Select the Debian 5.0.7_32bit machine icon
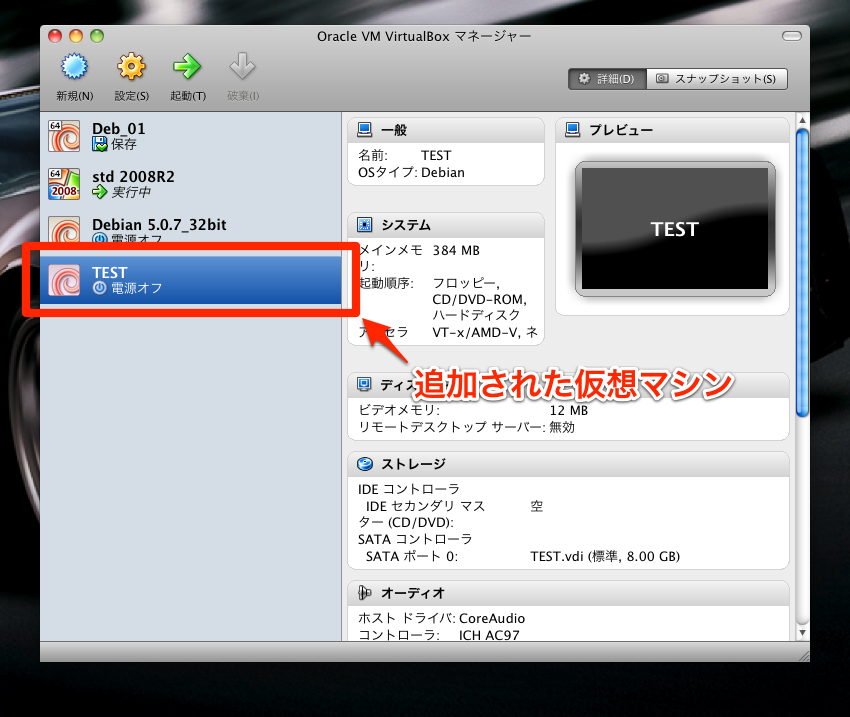Image resolution: width=850 pixels, height=717 pixels. (x=64, y=229)
